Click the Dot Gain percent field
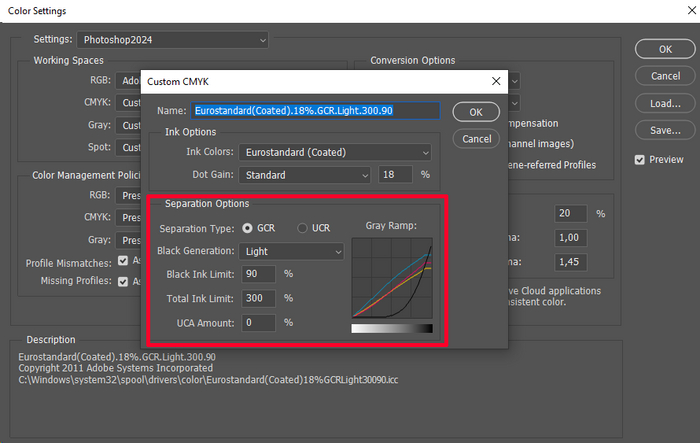 [395, 175]
